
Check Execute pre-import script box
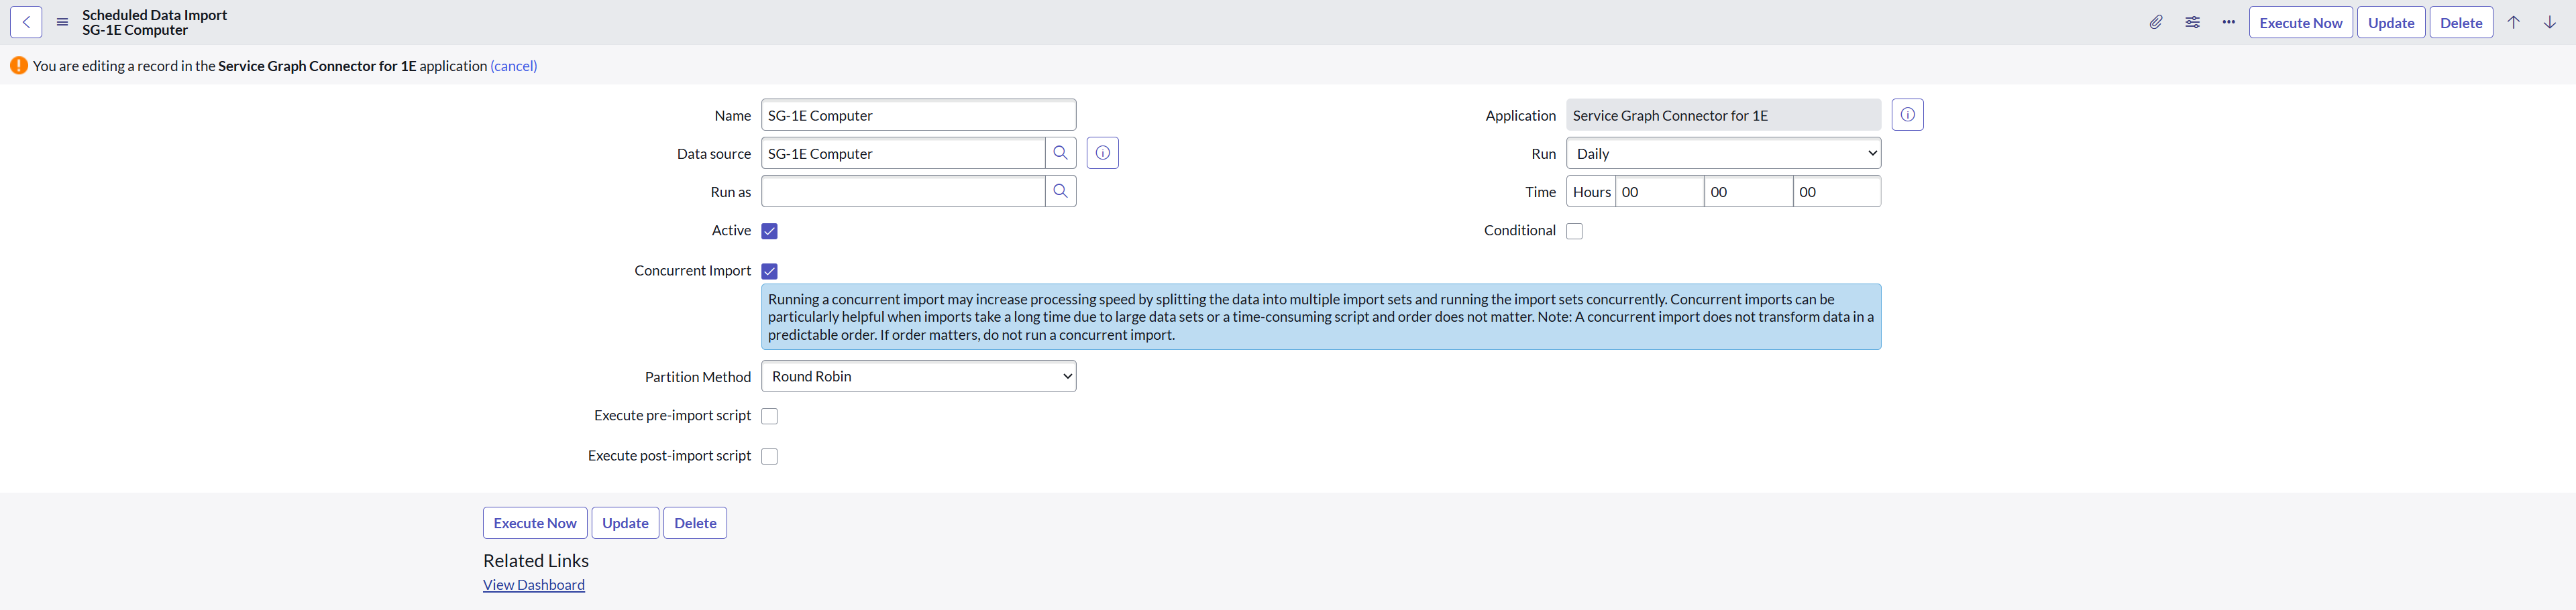pos(769,416)
